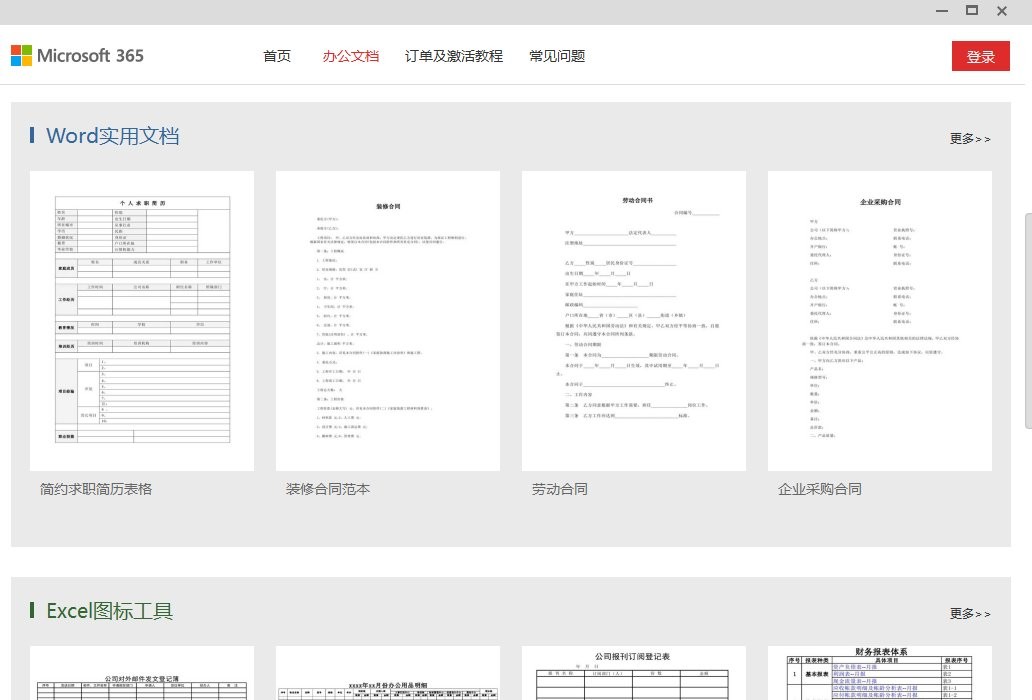Open the 办公文档 tab

click(x=350, y=56)
